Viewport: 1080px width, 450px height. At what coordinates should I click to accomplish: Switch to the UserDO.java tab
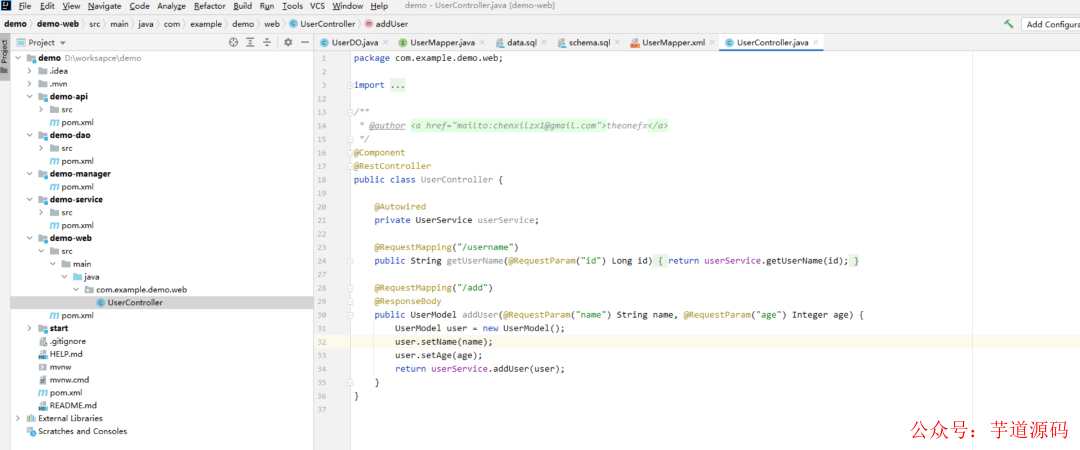click(x=354, y=43)
